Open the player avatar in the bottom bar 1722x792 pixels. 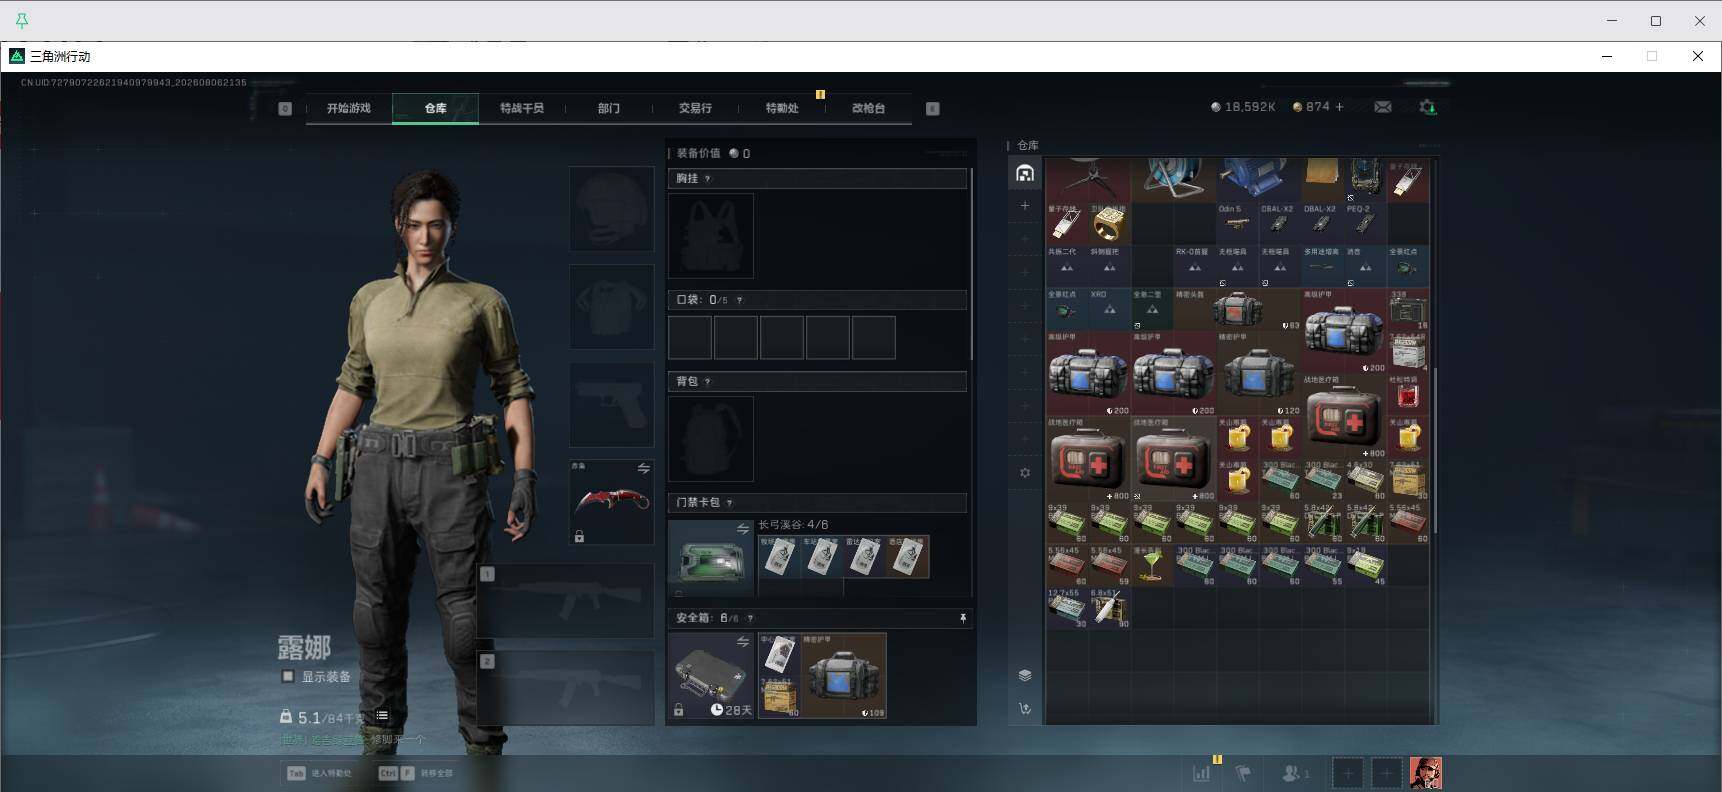click(1426, 773)
